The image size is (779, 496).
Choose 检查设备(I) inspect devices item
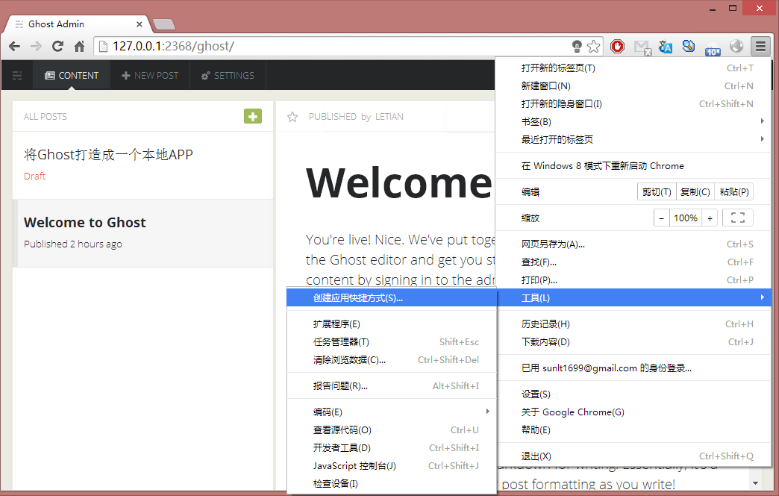[x=391, y=484]
